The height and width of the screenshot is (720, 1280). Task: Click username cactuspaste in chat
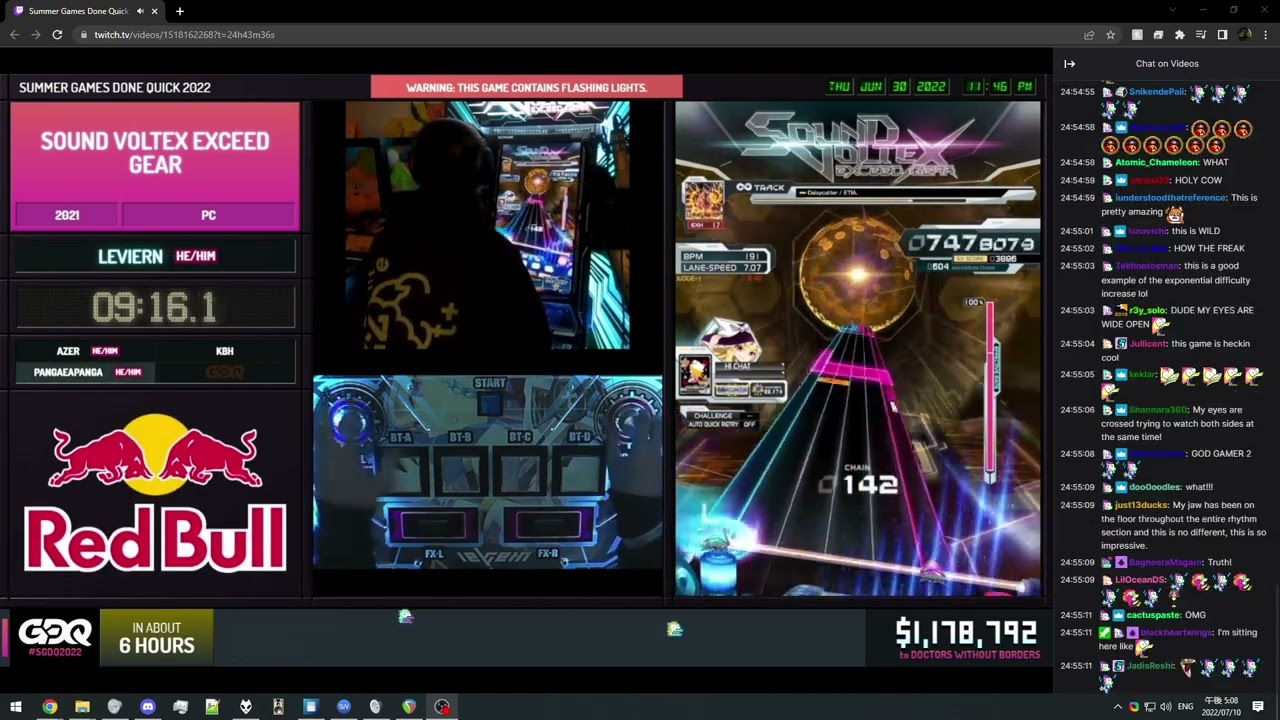[x=1153, y=615]
